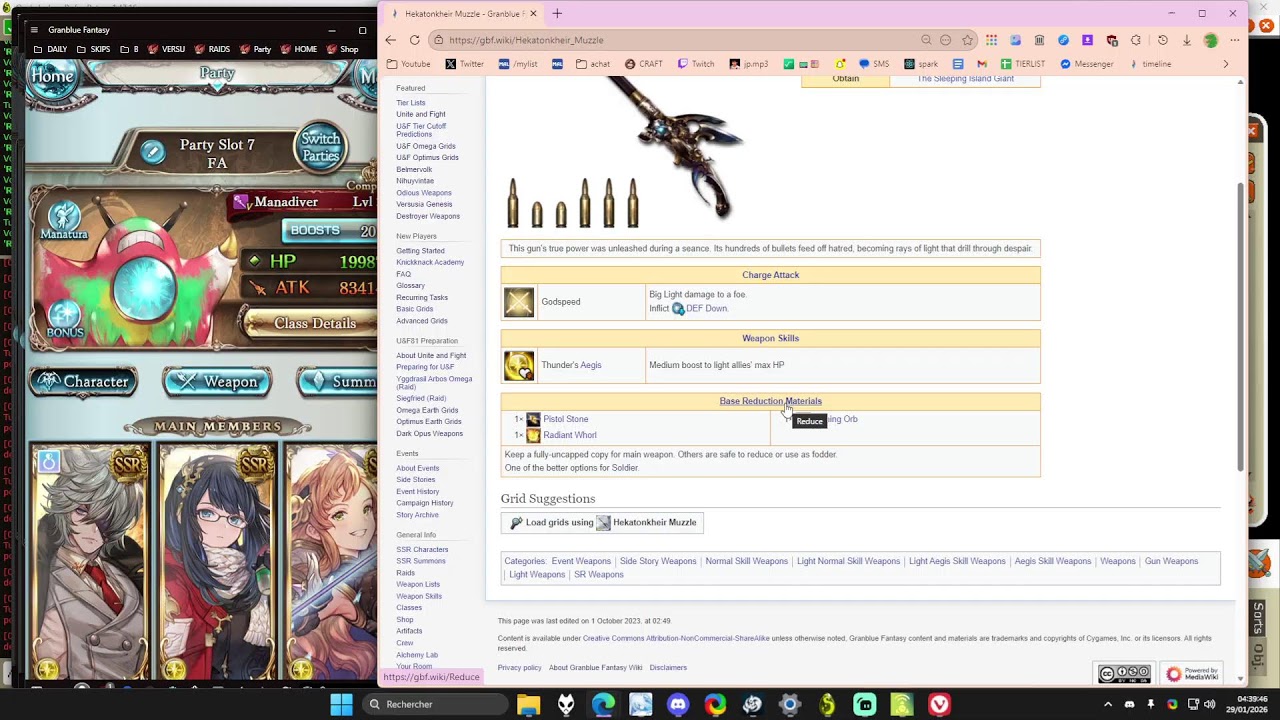Open the Youtube bookmark folder
Image resolution: width=1280 pixels, height=720 pixels.
[409, 64]
